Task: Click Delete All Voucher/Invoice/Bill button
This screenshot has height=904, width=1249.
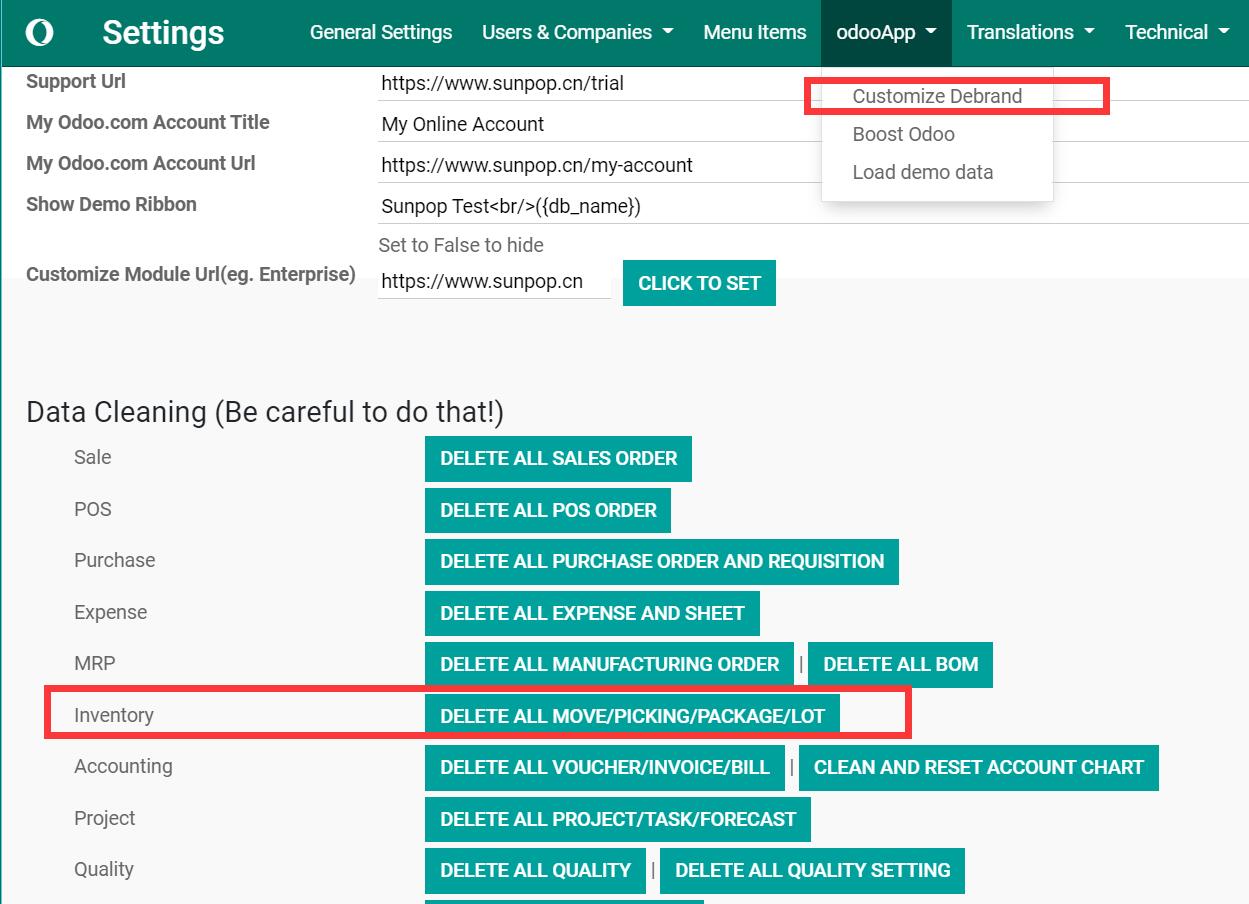Action: click(605, 767)
